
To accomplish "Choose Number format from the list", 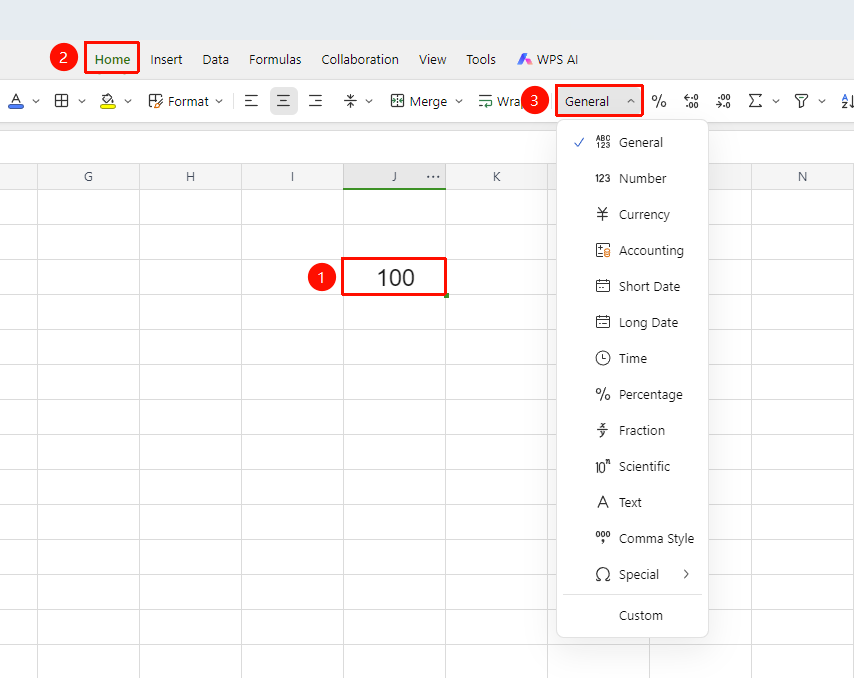I will 632,179.
